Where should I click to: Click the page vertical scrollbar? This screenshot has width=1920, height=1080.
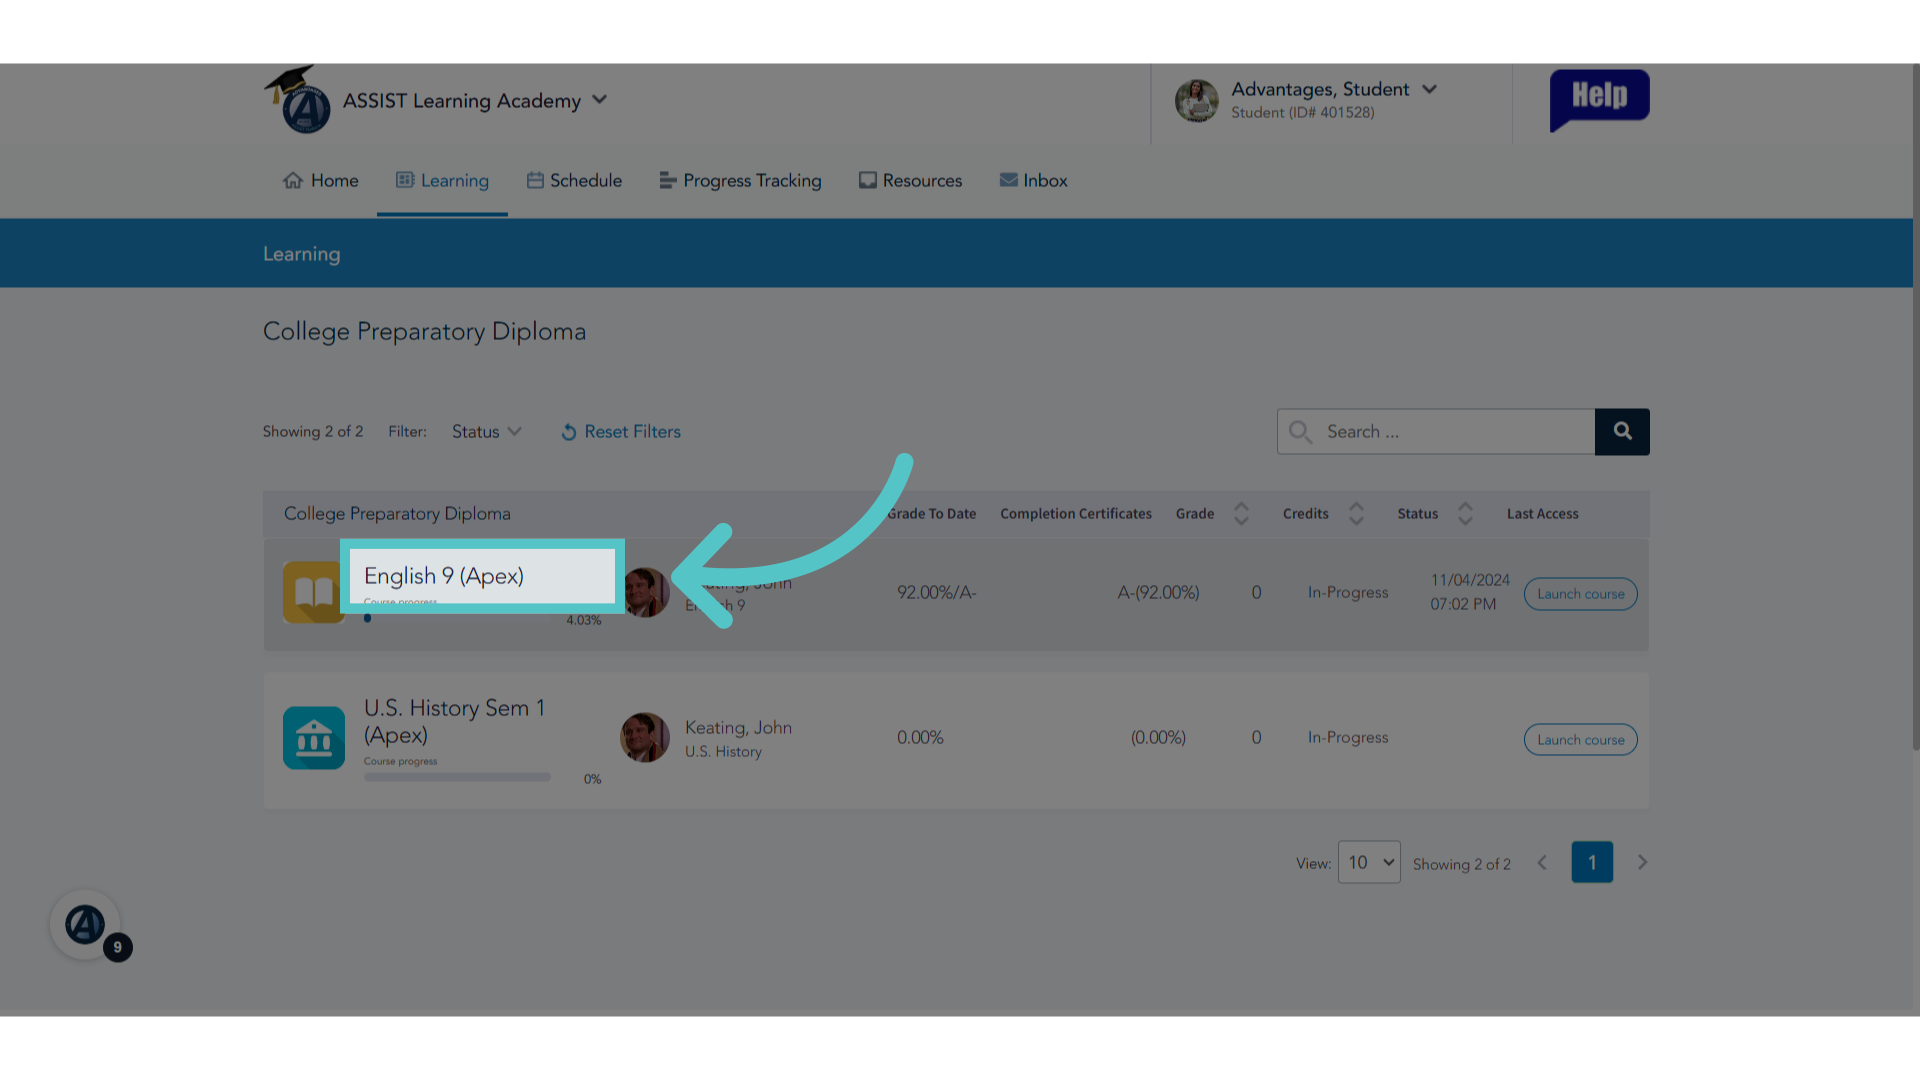pos(1916,405)
